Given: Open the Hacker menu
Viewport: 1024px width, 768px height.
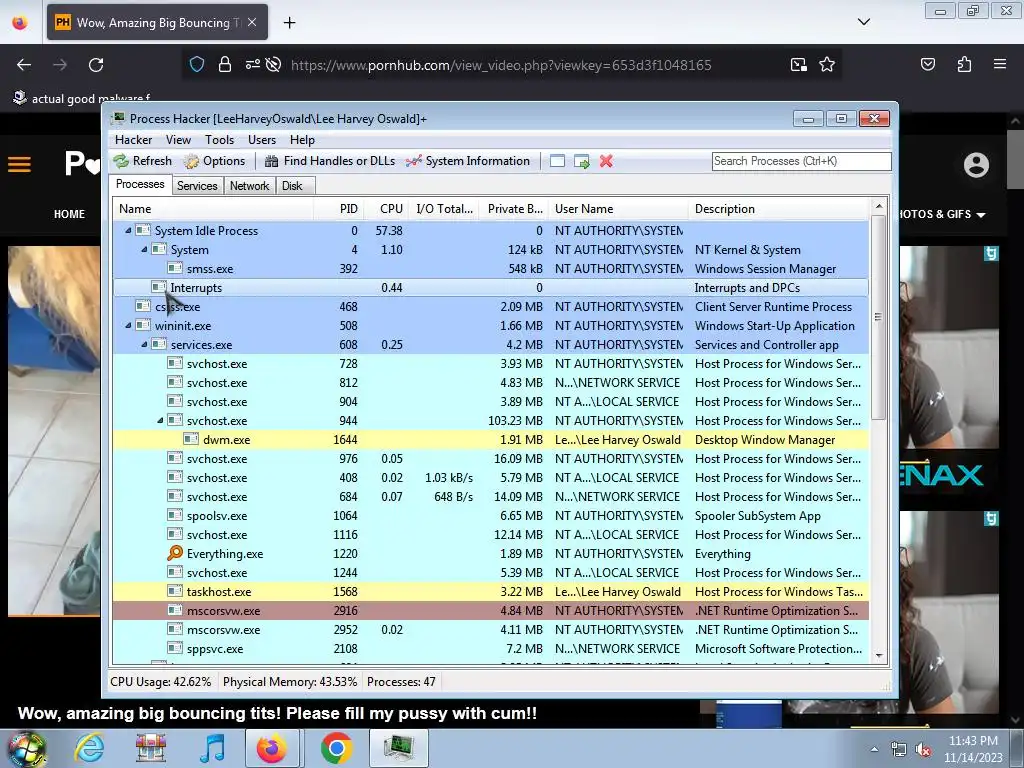Looking at the screenshot, I should coord(133,140).
